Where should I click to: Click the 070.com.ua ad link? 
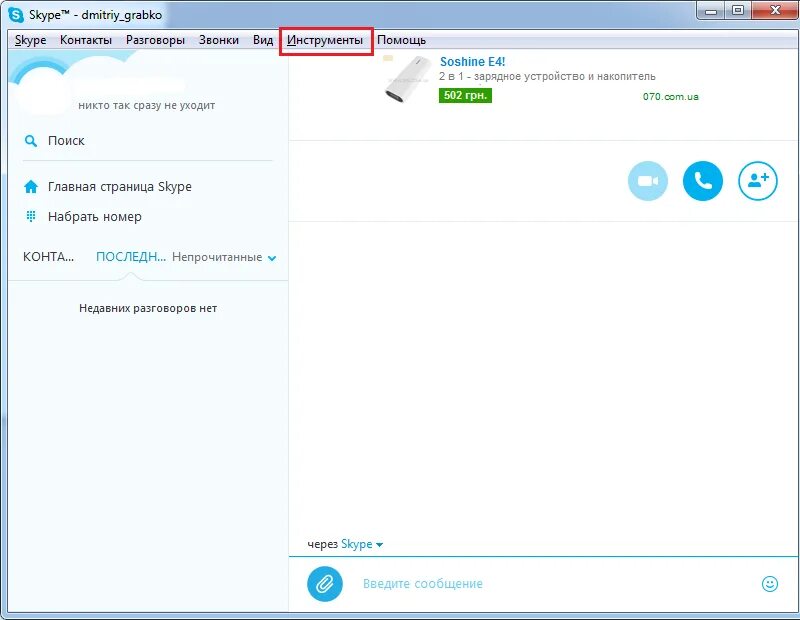click(670, 96)
